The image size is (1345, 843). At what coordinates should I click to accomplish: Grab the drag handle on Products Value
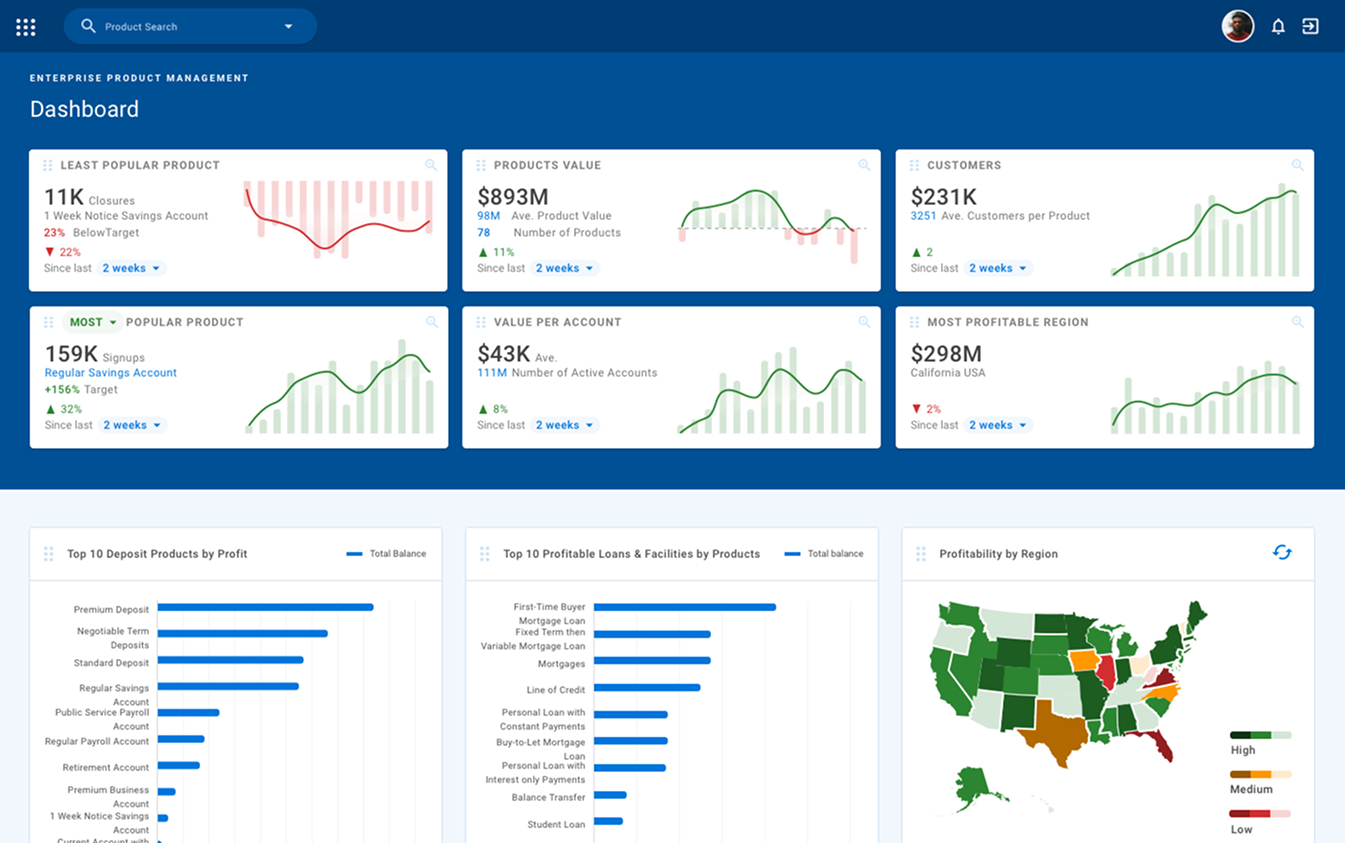[481, 165]
